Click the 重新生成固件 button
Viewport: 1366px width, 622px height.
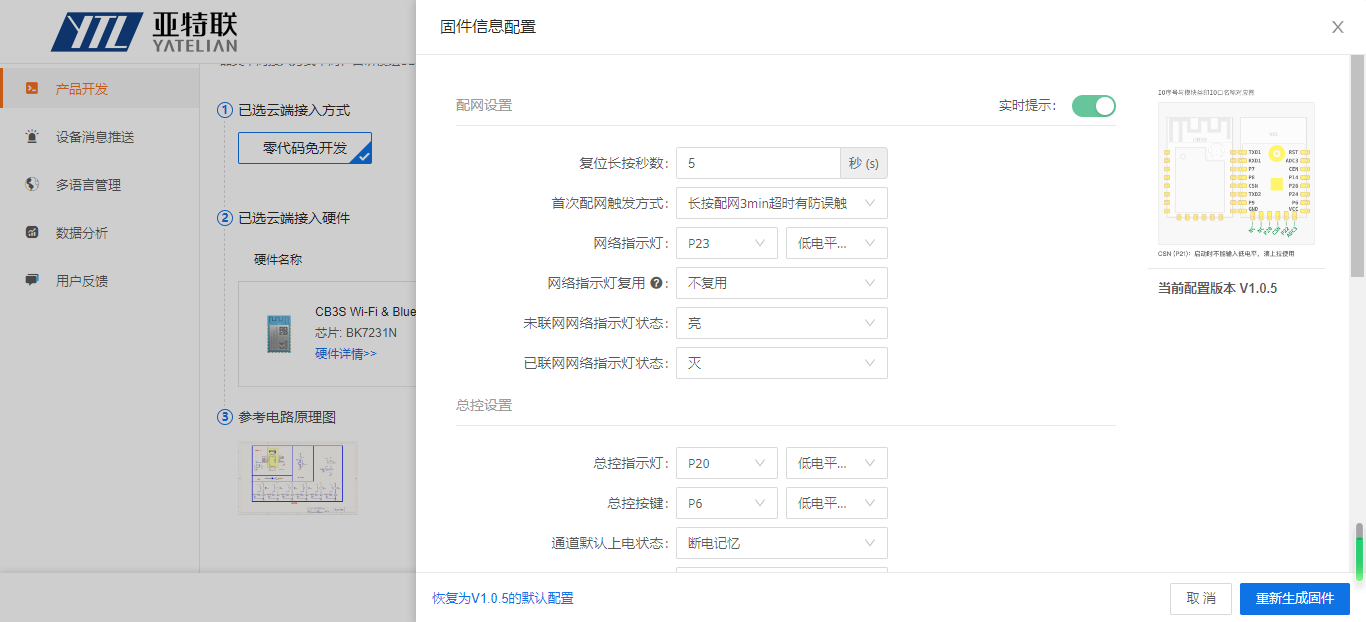[1294, 598]
